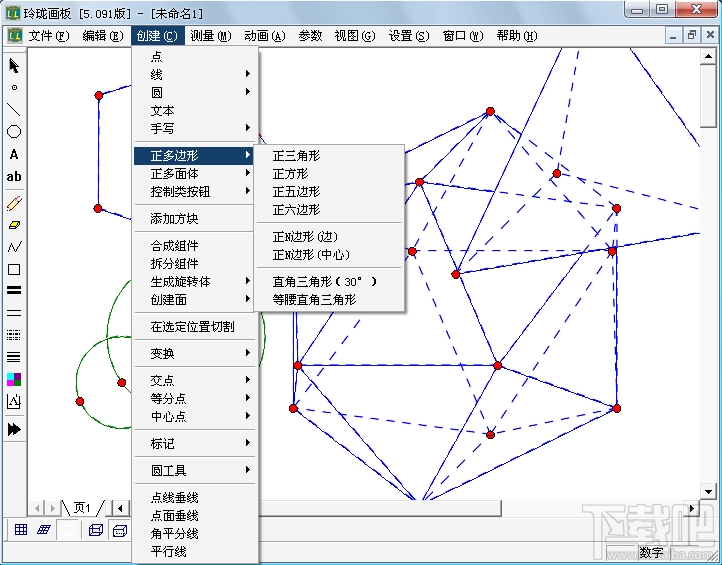Viewport: 722px width, 565px height.
Task: Click the vertical scrollbar down arrow
Action: click(x=708, y=491)
